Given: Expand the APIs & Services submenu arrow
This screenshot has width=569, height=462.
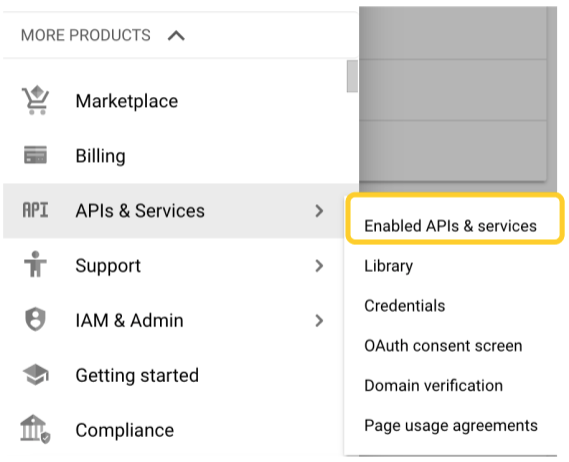Looking at the screenshot, I should (319, 211).
